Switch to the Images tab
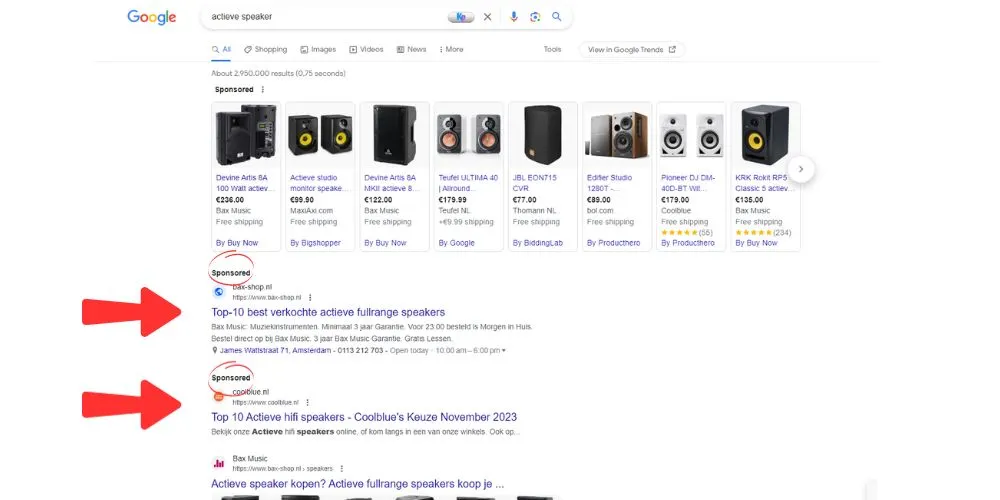 pos(318,49)
